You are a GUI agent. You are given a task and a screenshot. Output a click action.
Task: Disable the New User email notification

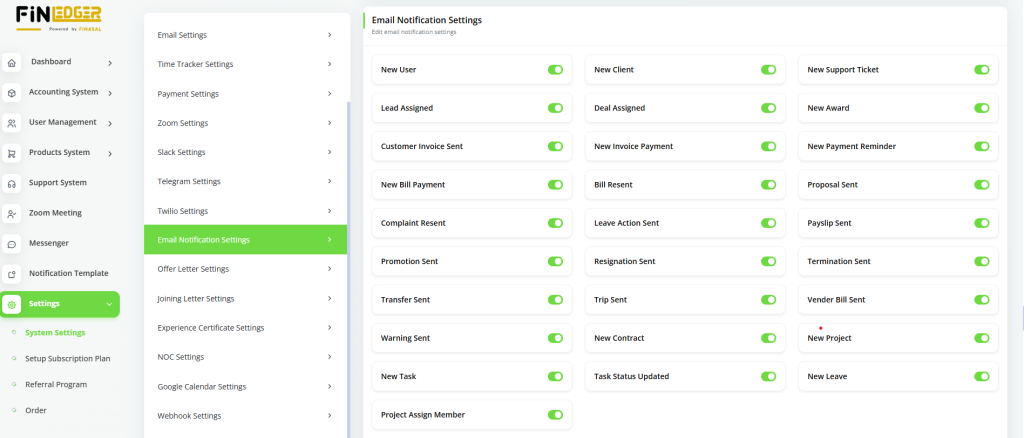[x=555, y=70]
